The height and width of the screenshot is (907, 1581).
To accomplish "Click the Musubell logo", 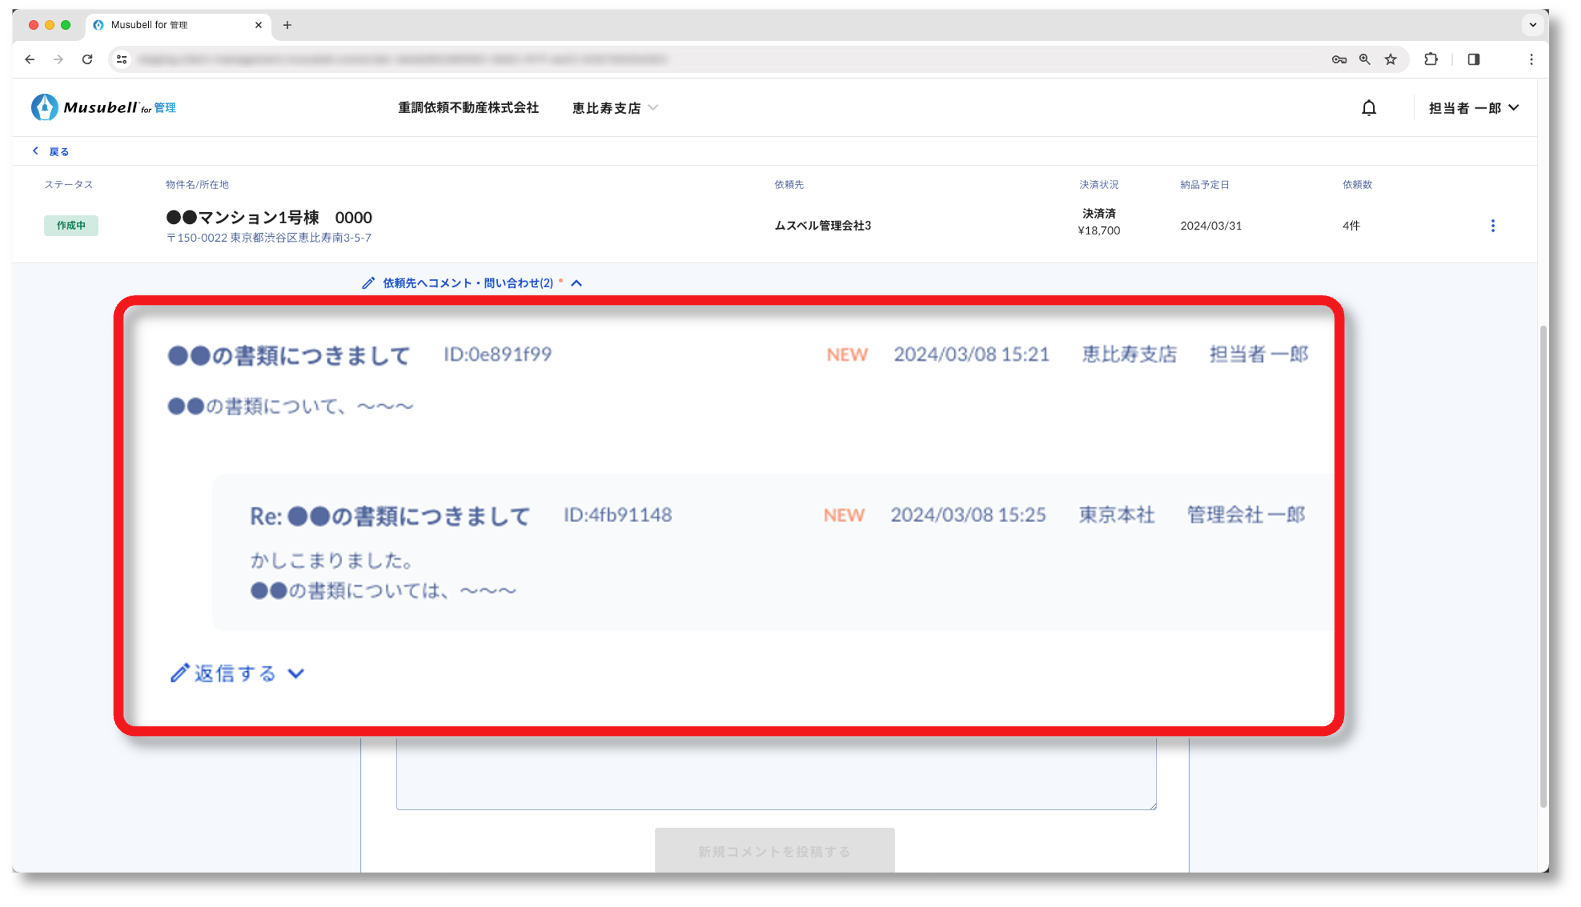I will point(103,107).
